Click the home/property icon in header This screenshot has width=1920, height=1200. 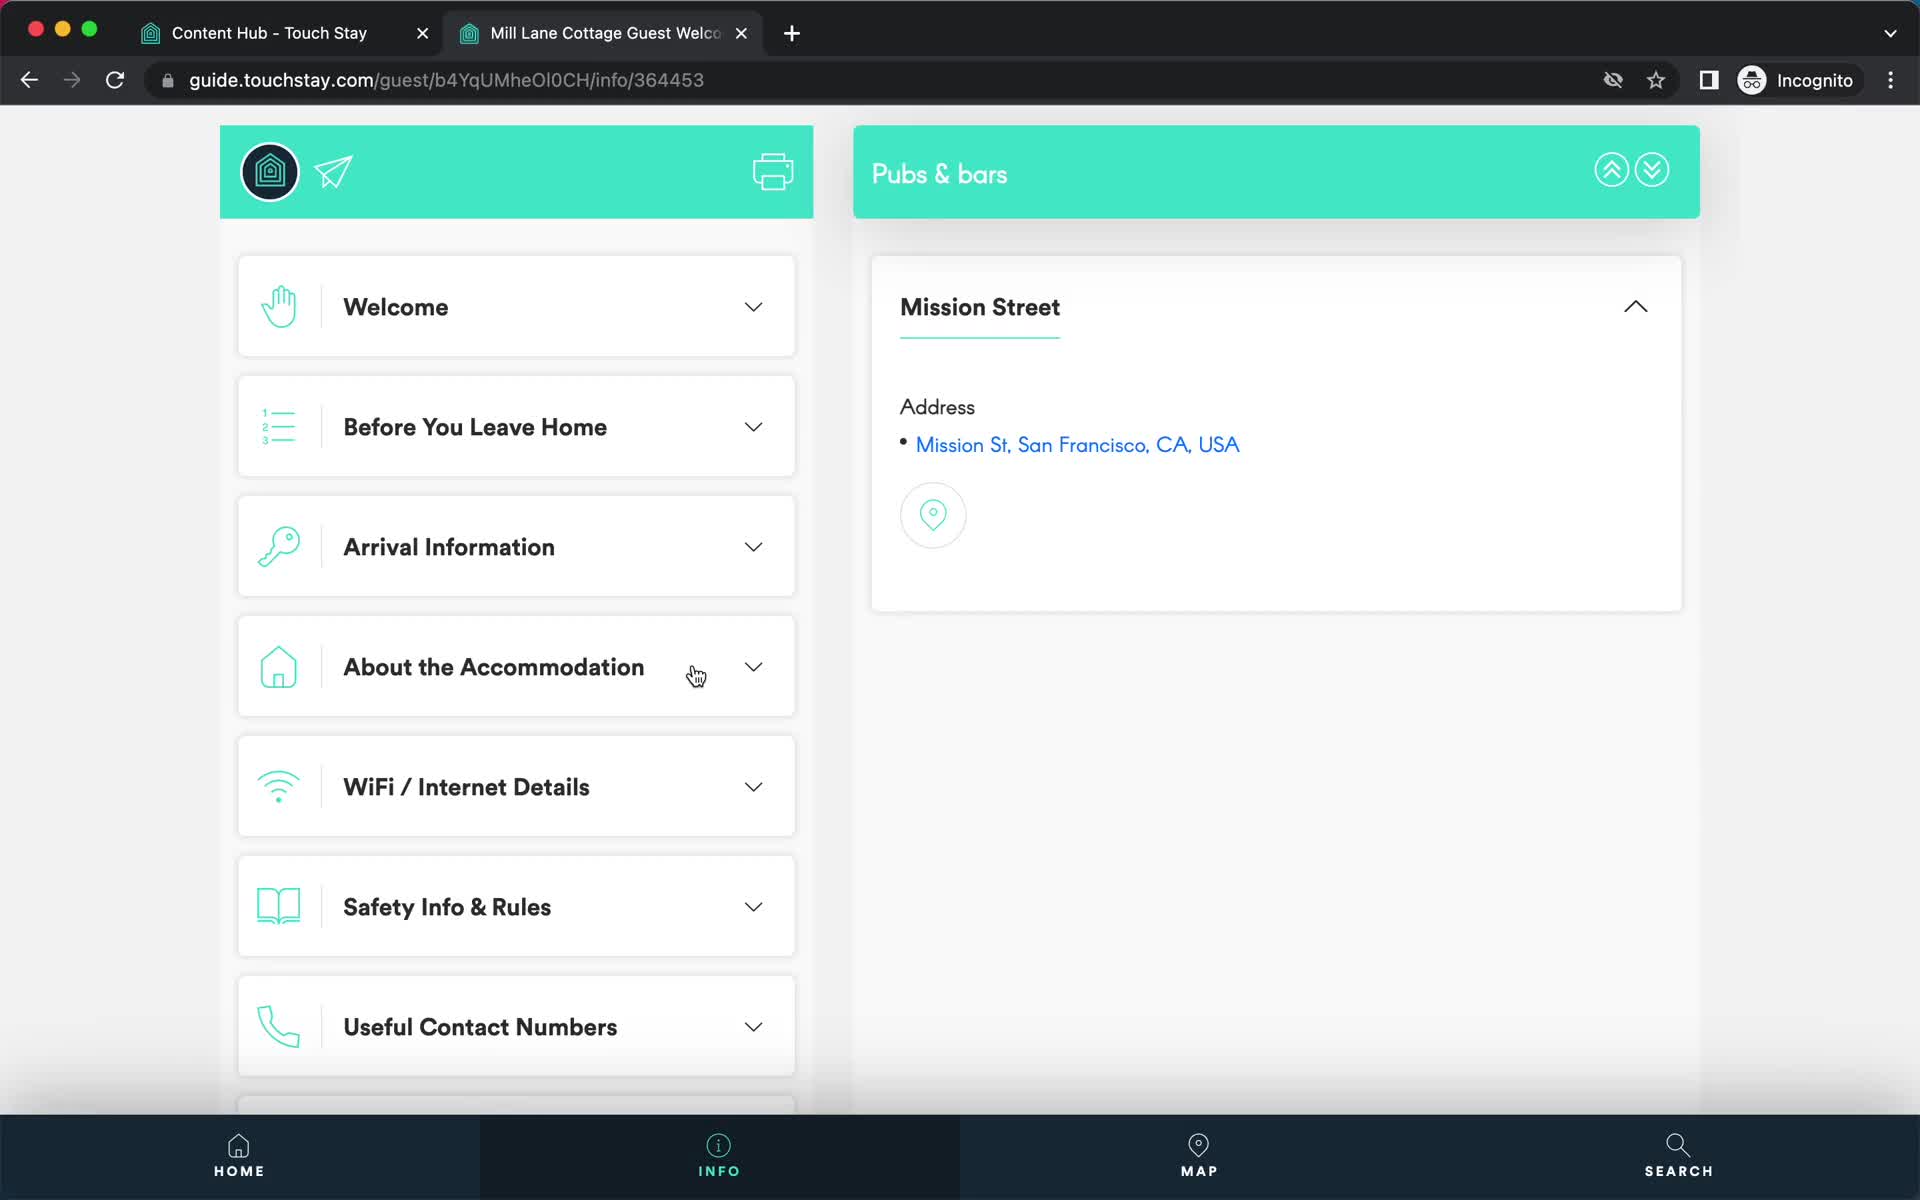pos(270,170)
